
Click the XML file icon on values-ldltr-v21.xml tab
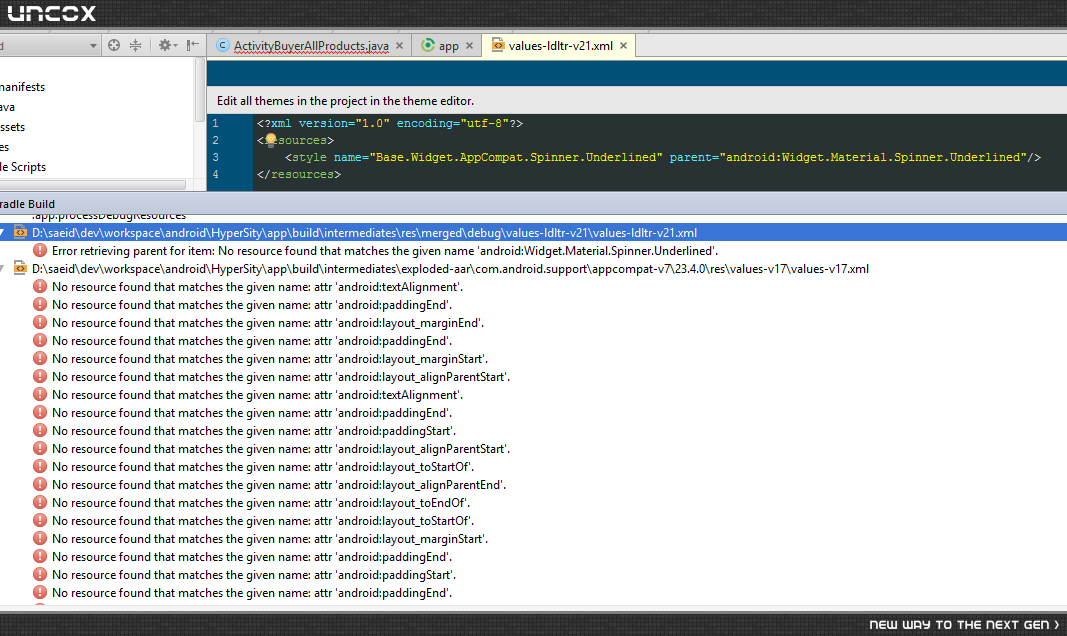click(x=498, y=46)
